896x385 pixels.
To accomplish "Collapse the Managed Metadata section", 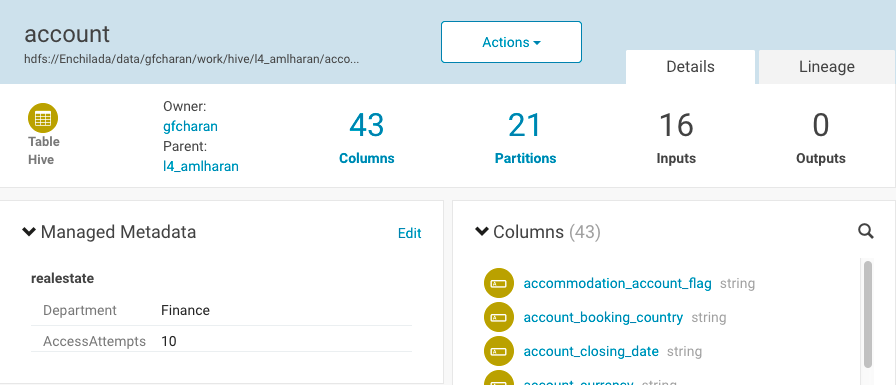I will coord(29,232).
